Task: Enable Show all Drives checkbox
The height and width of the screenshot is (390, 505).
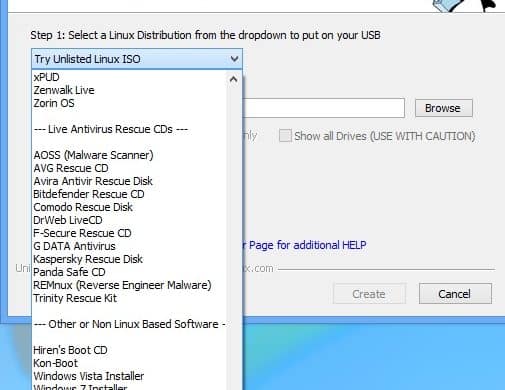Action: coord(285,136)
